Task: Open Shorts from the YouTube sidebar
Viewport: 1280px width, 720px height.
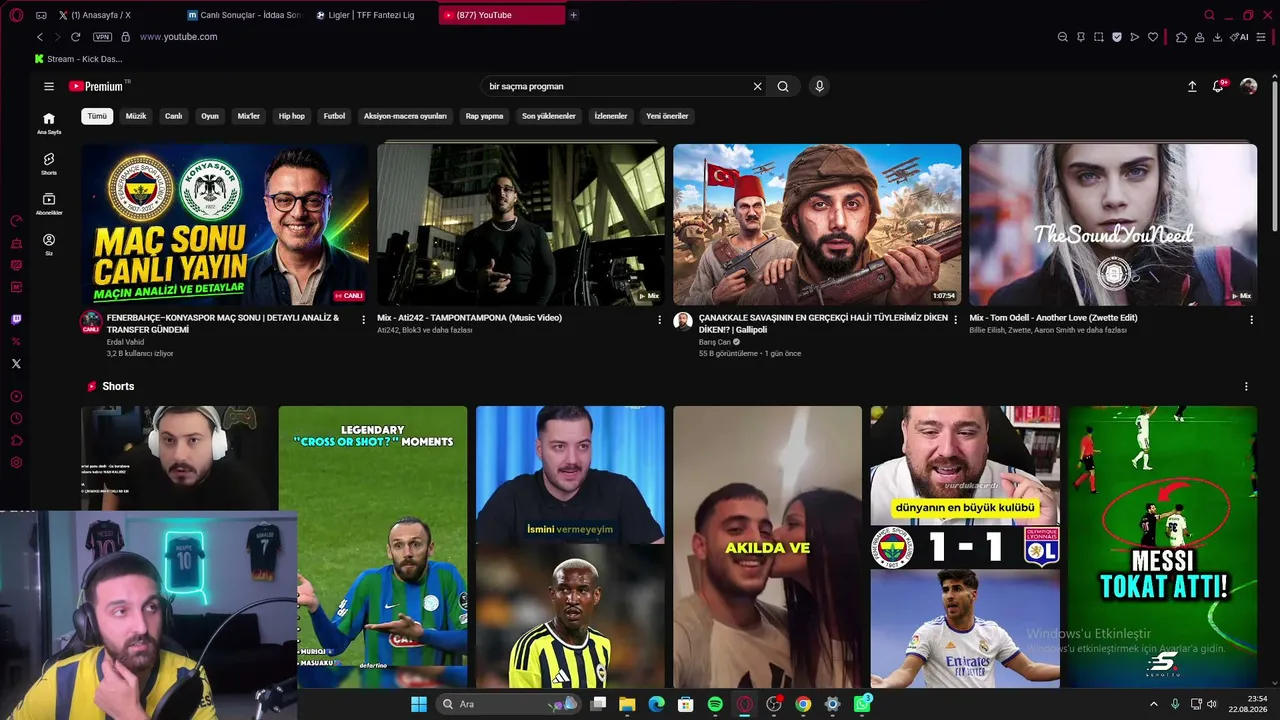Action: pos(49,163)
